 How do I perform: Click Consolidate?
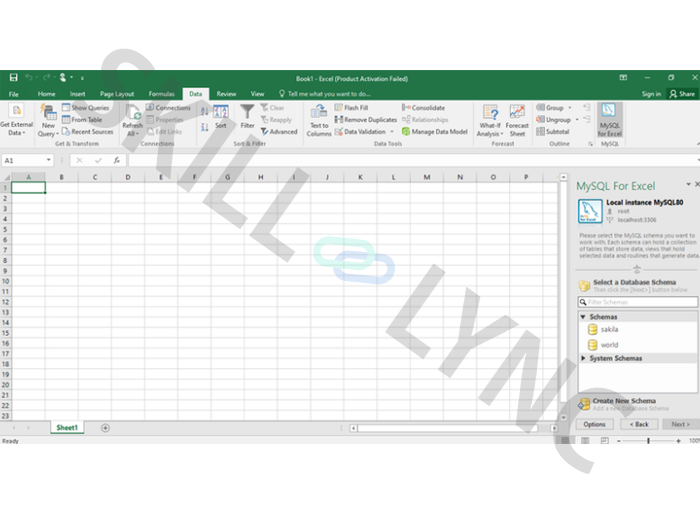click(x=423, y=108)
